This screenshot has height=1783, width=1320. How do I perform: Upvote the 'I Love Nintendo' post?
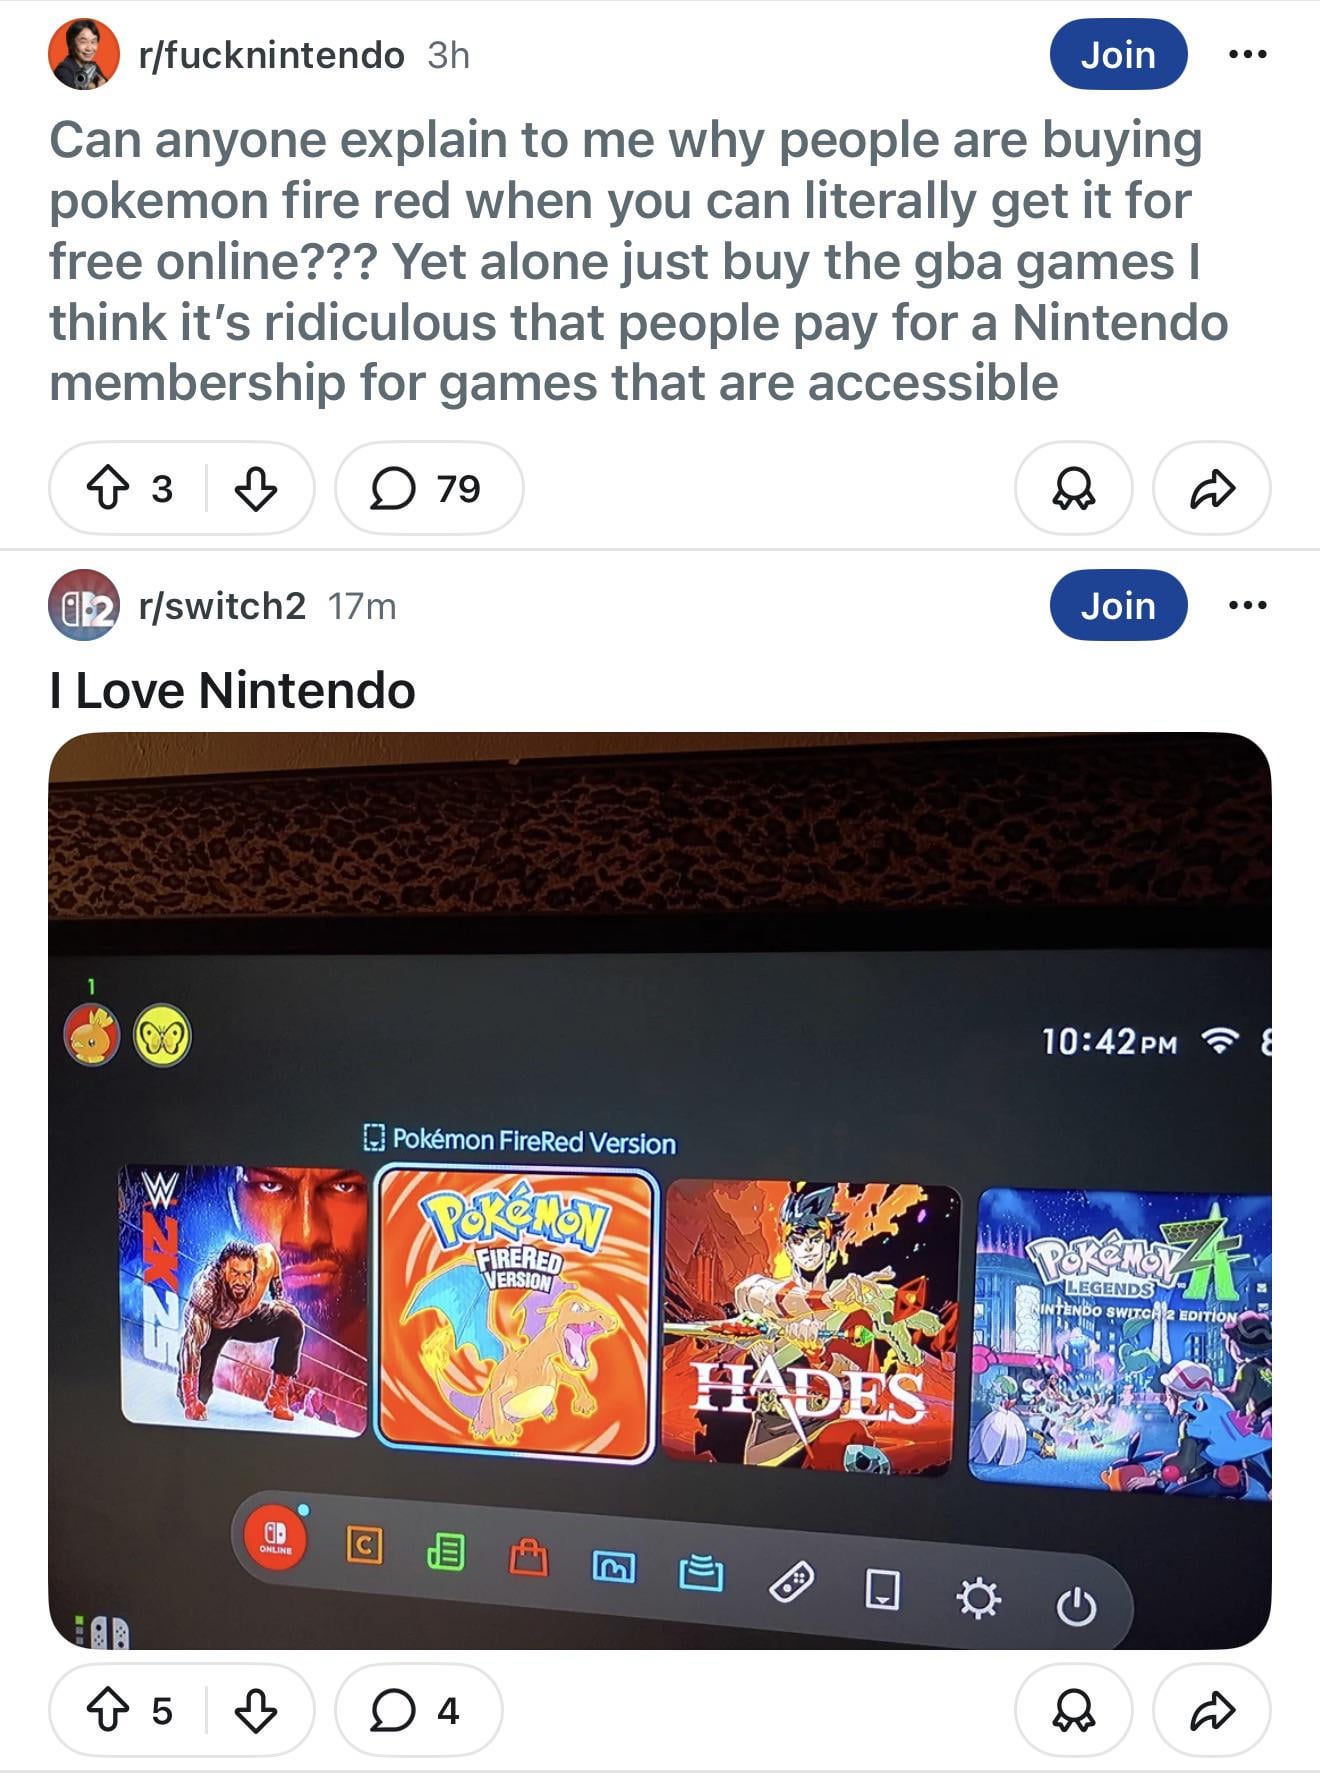[108, 1711]
